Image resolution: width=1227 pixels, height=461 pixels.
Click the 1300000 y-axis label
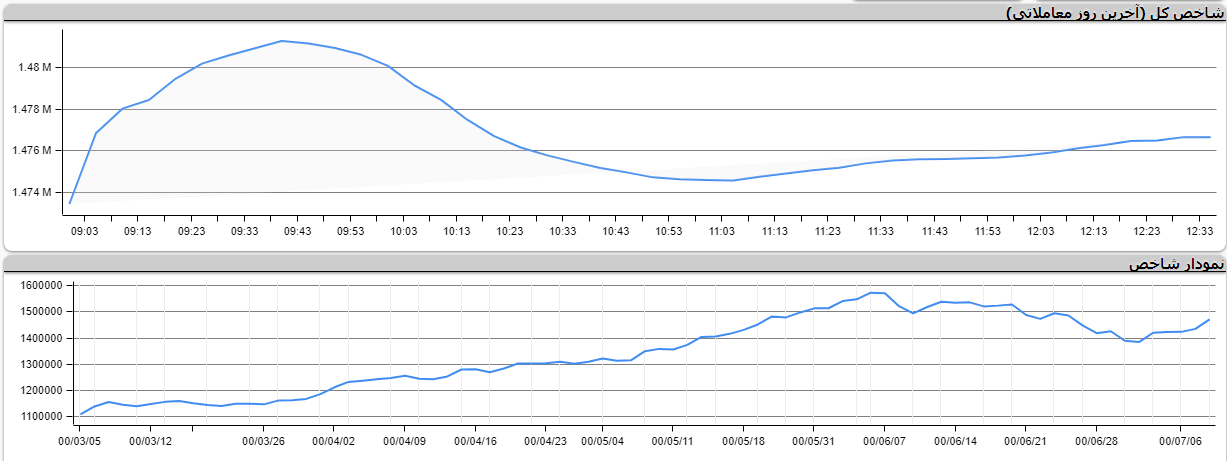tap(40, 365)
